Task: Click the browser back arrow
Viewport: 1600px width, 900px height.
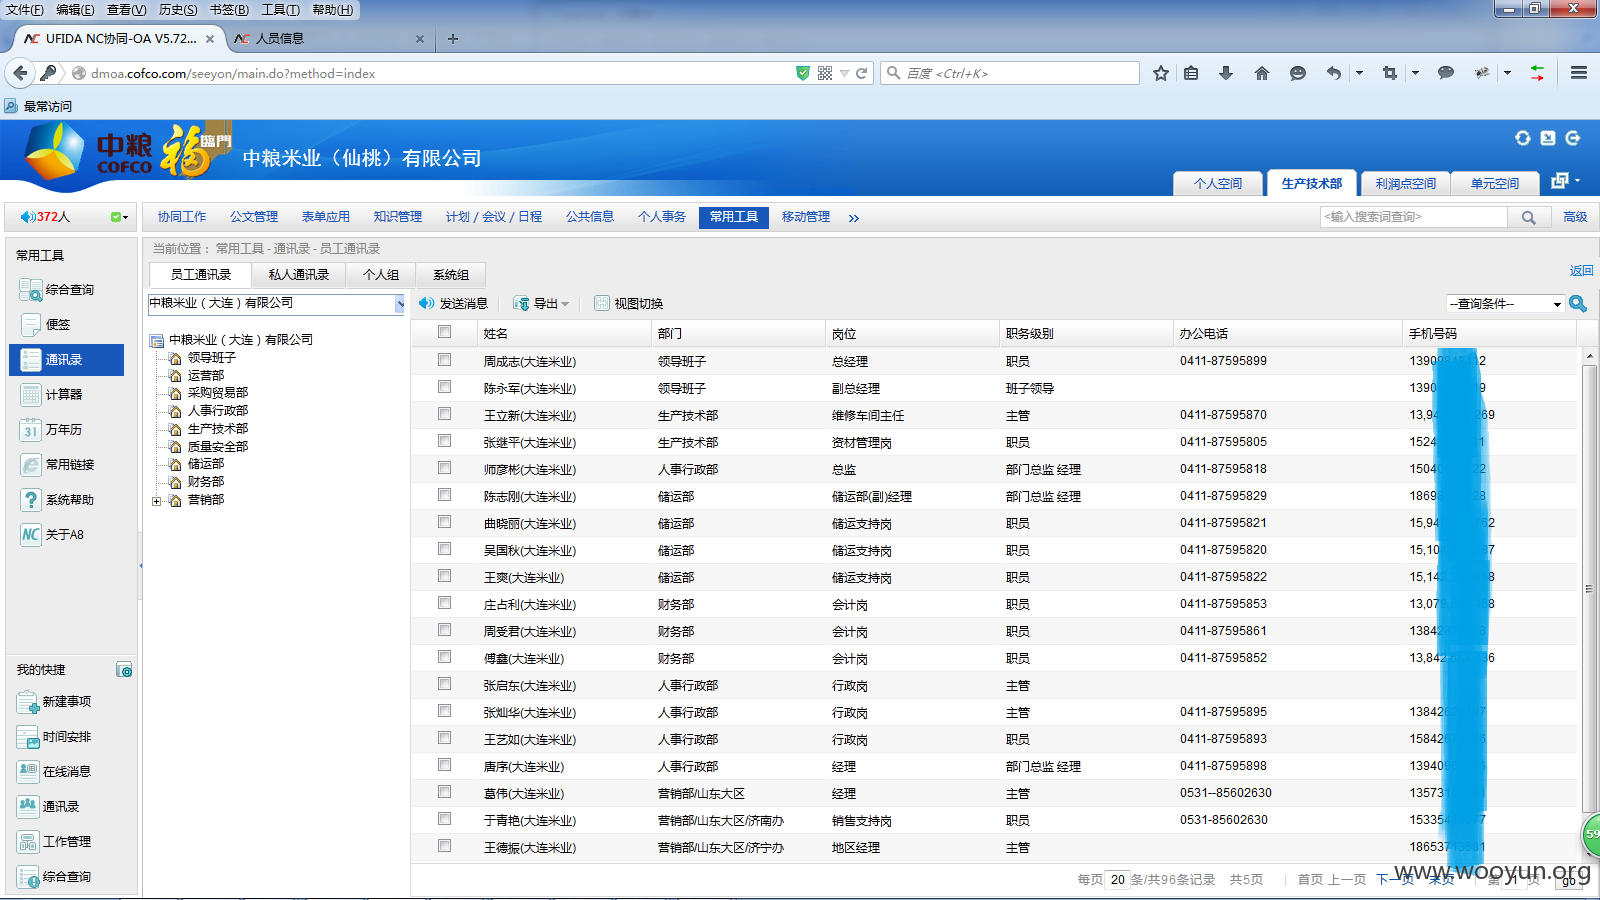Action: pos(20,73)
